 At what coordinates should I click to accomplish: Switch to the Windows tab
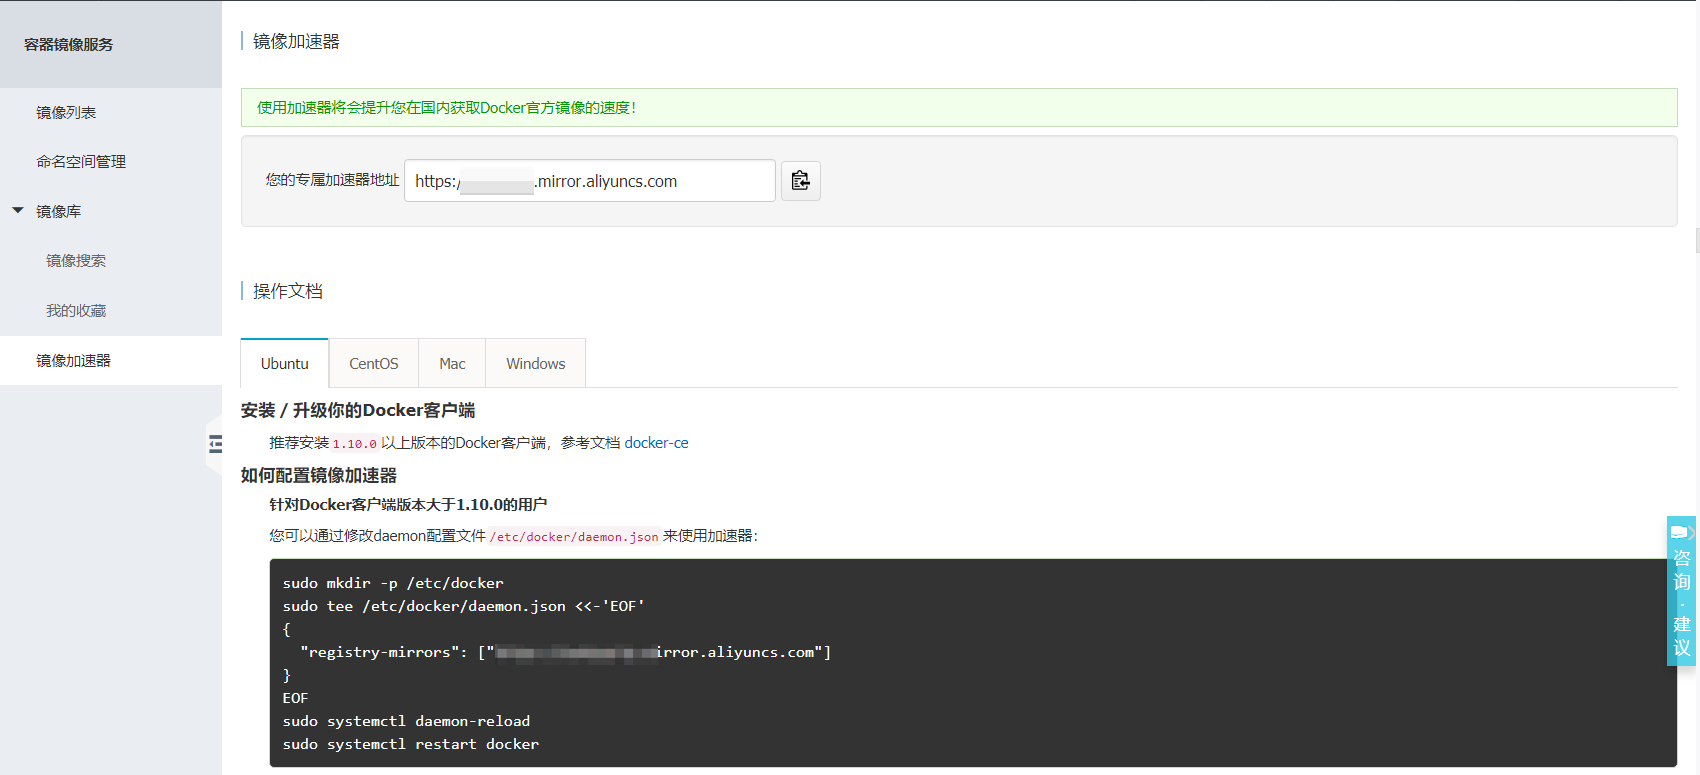(x=536, y=363)
